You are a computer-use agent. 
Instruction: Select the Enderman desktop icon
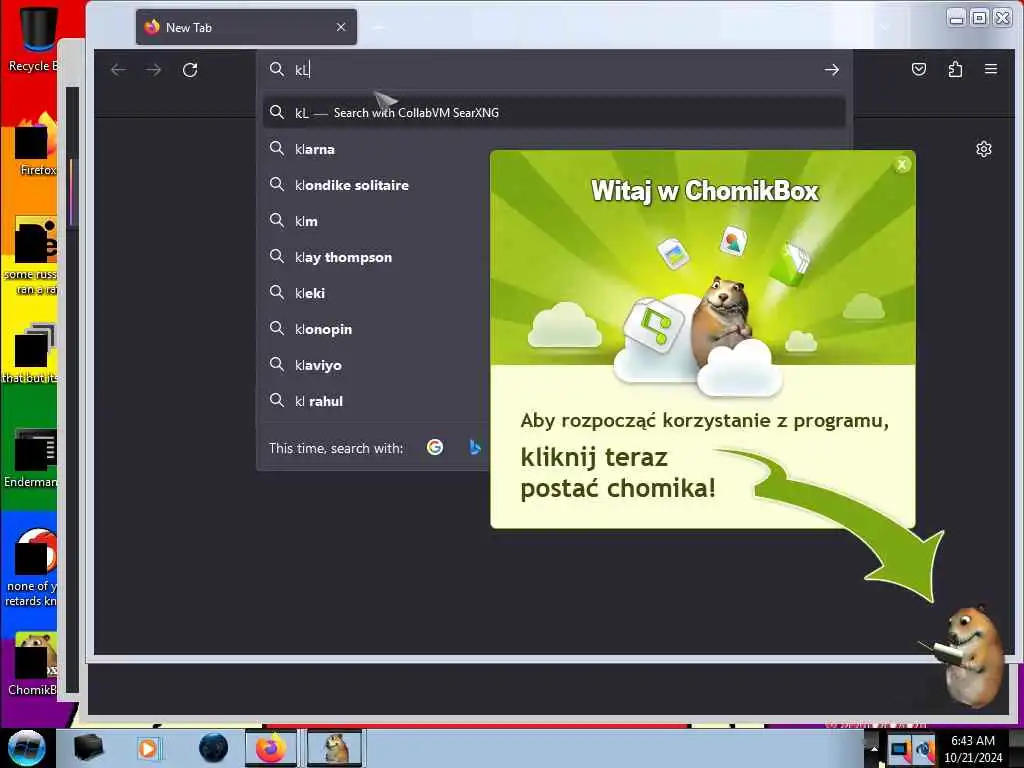tap(33, 457)
